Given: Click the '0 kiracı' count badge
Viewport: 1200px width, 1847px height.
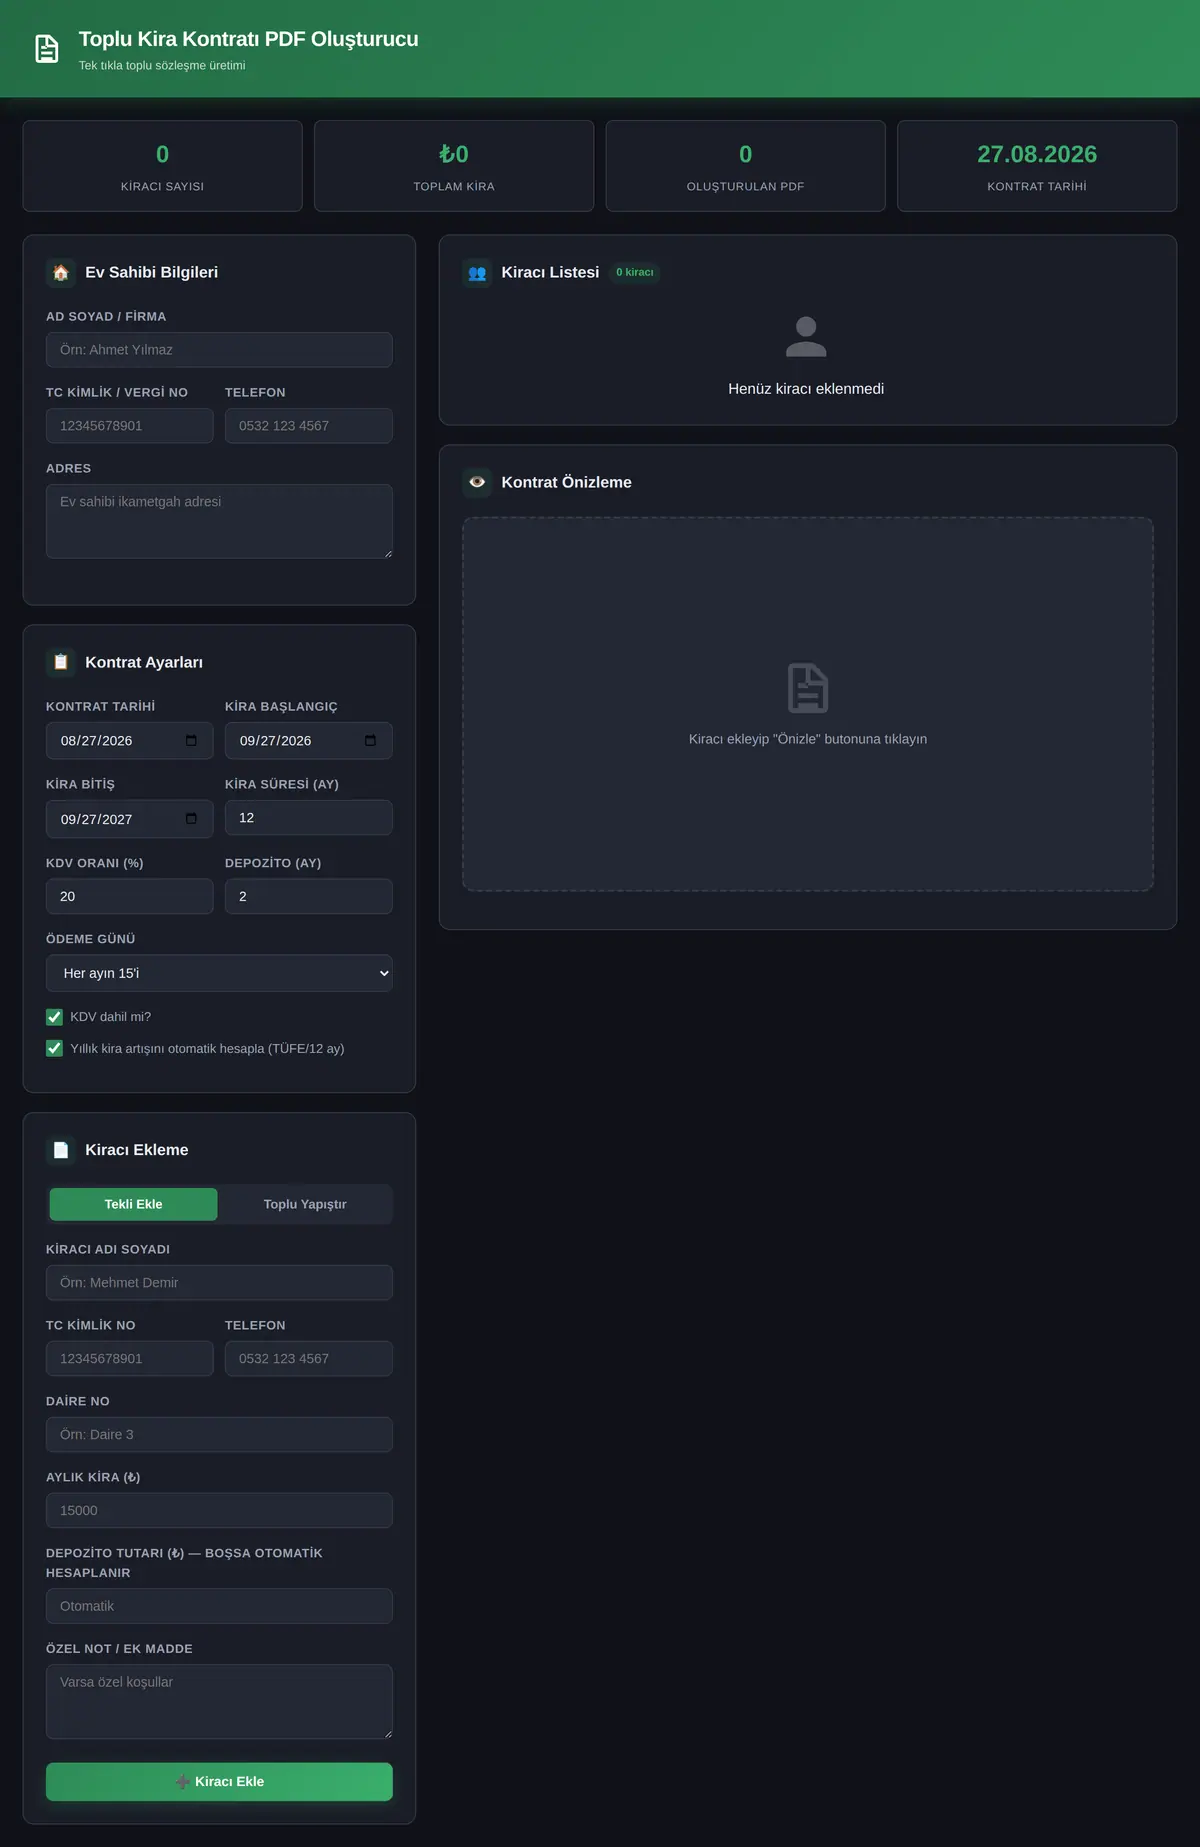Looking at the screenshot, I should 635,272.
